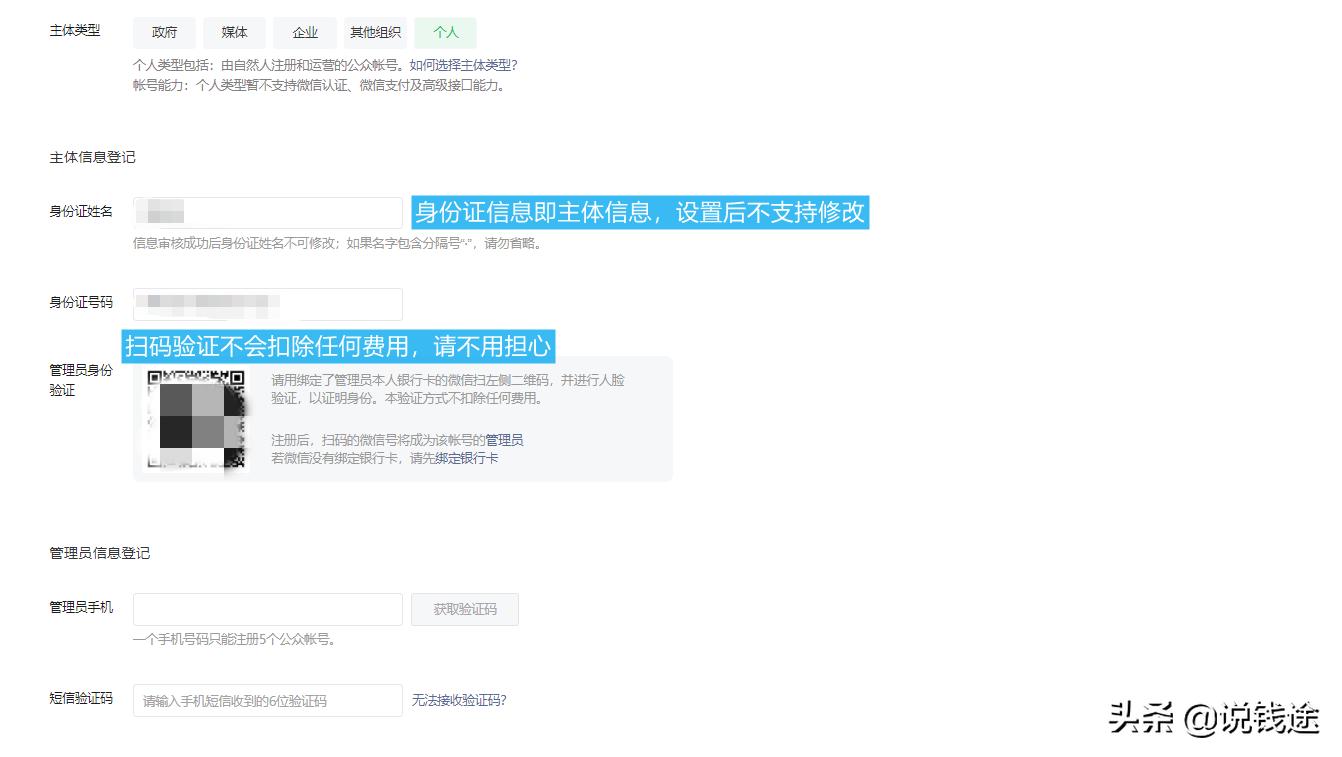Click the 获取验证码 button
Viewport: 1342px width, 757px height.
point(465,609)
